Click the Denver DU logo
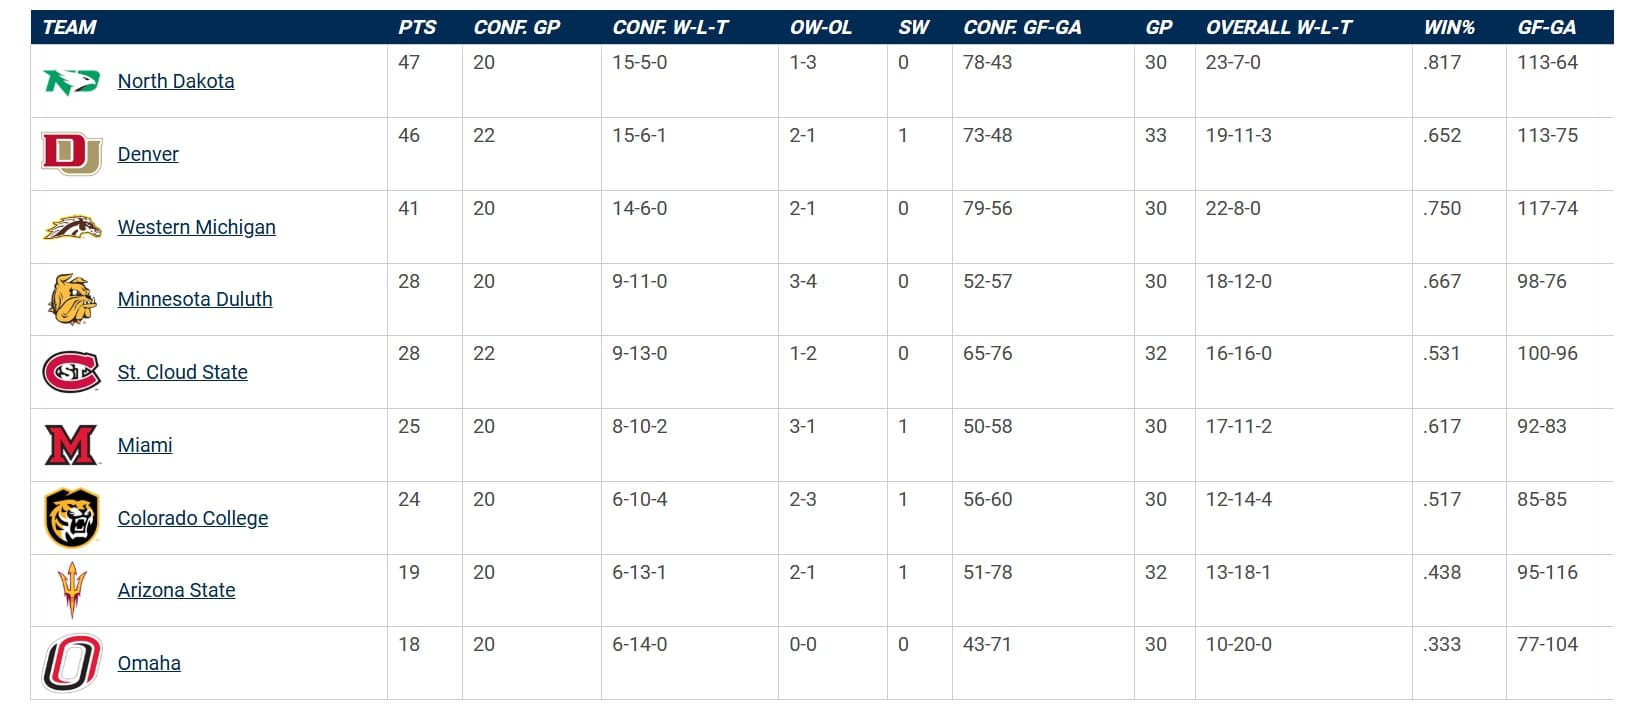Screen dimensions: 1641x714 pyautogui.click(x=71, y=154)
